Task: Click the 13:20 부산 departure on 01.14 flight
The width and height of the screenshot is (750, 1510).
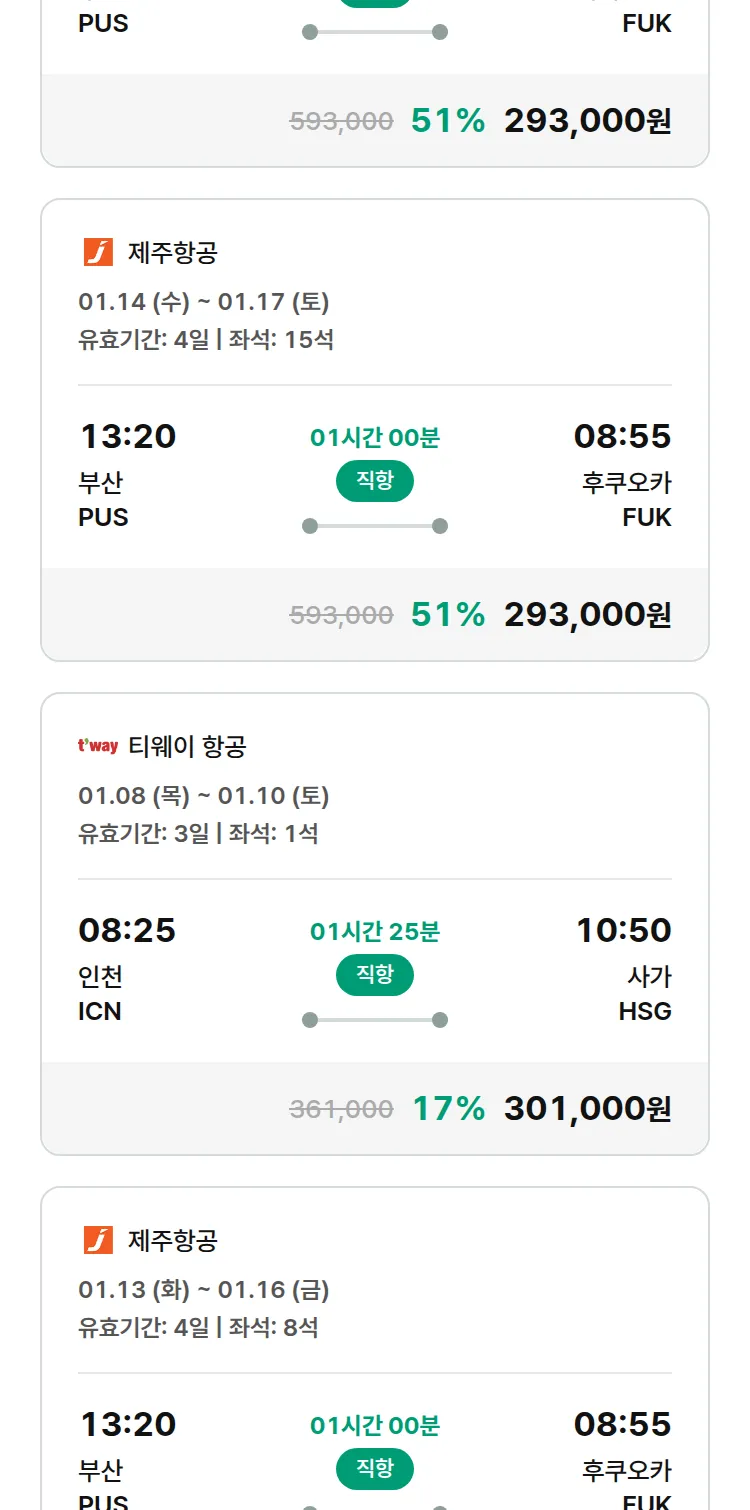Action: (x=127, y=437)
